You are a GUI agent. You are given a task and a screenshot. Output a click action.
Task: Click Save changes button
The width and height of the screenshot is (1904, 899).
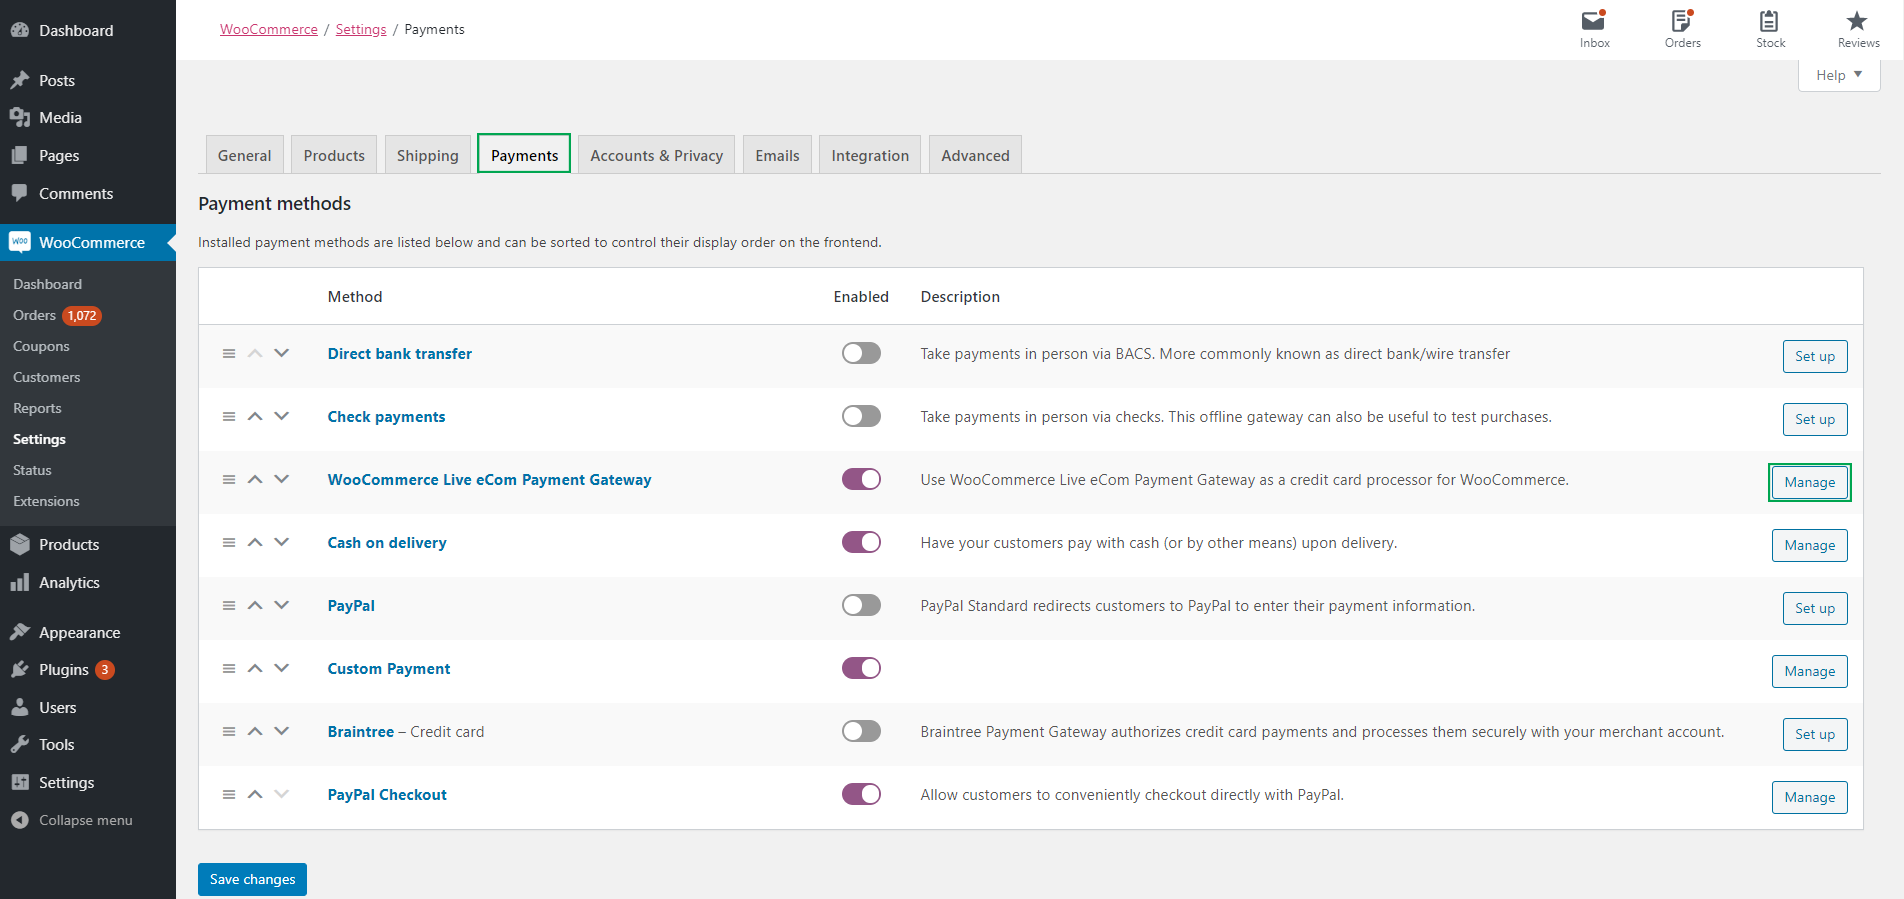click(252, 879)
